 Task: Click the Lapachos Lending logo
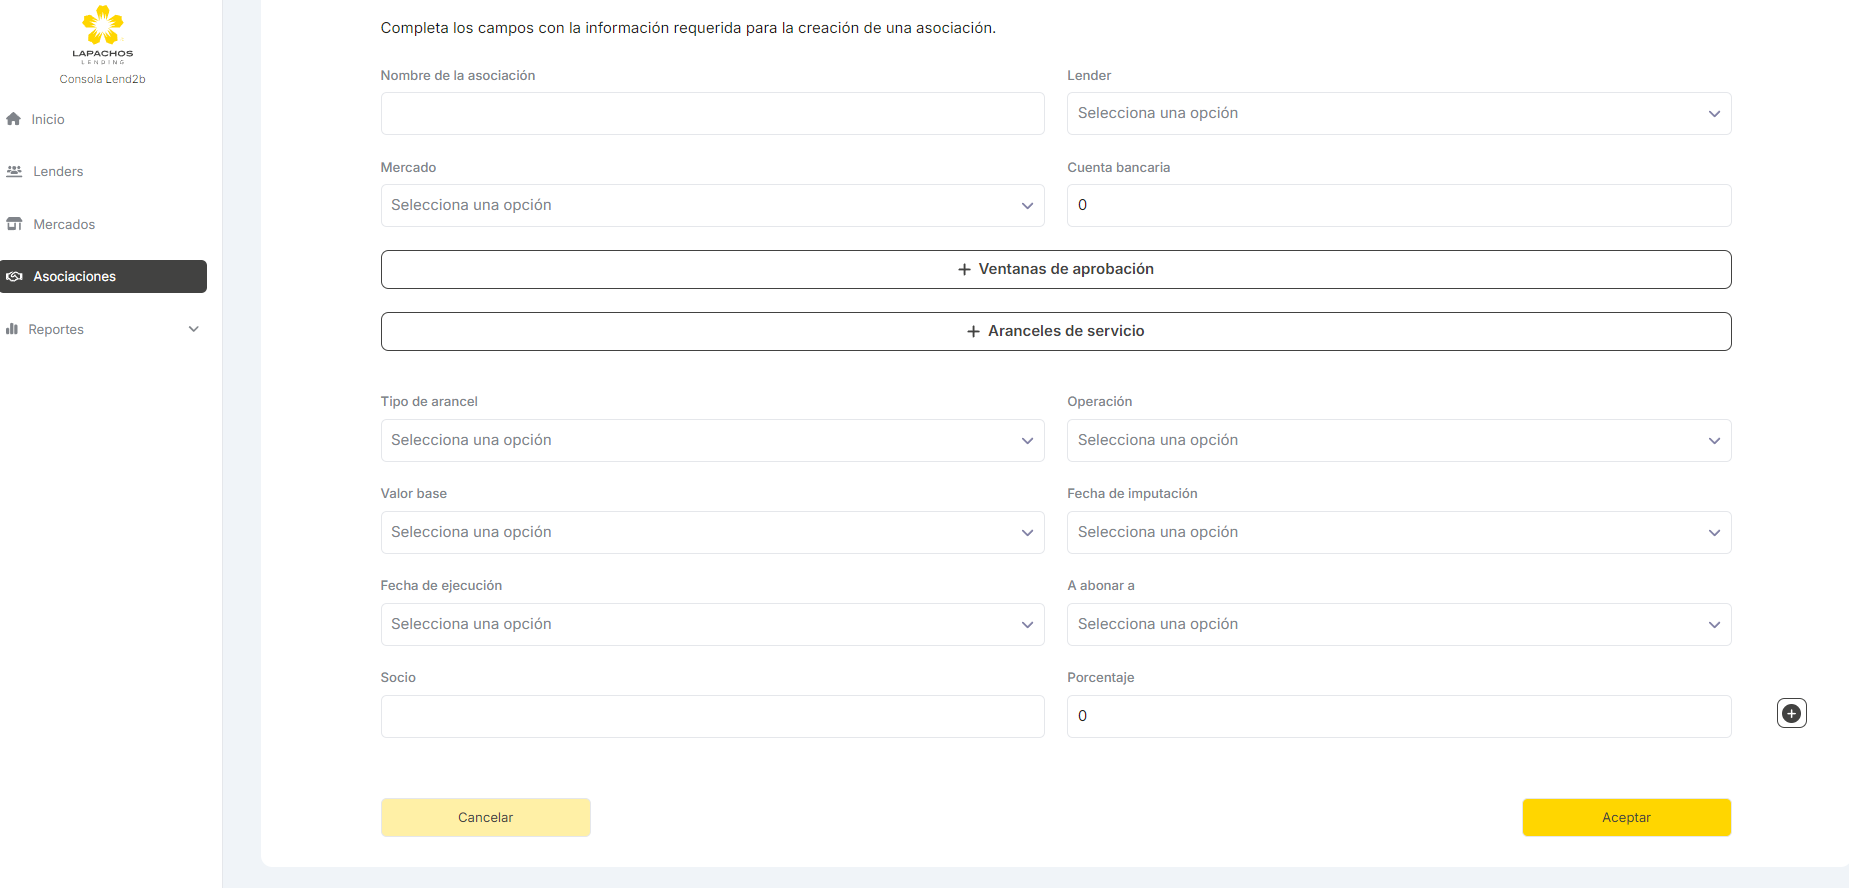102,34
